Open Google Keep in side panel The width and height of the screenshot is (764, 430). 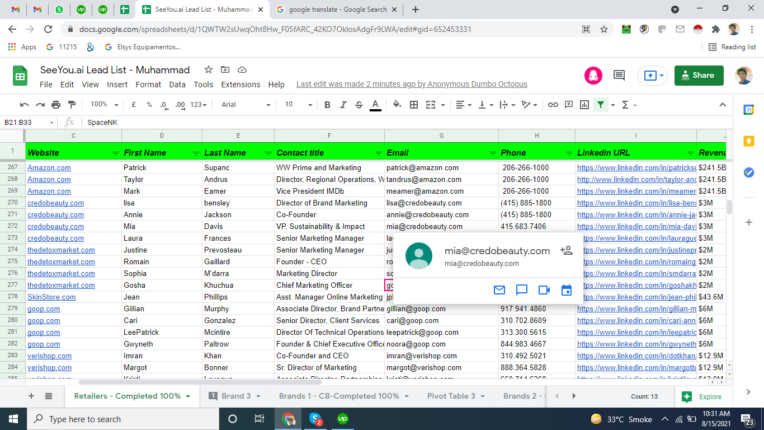coord(748,141)
